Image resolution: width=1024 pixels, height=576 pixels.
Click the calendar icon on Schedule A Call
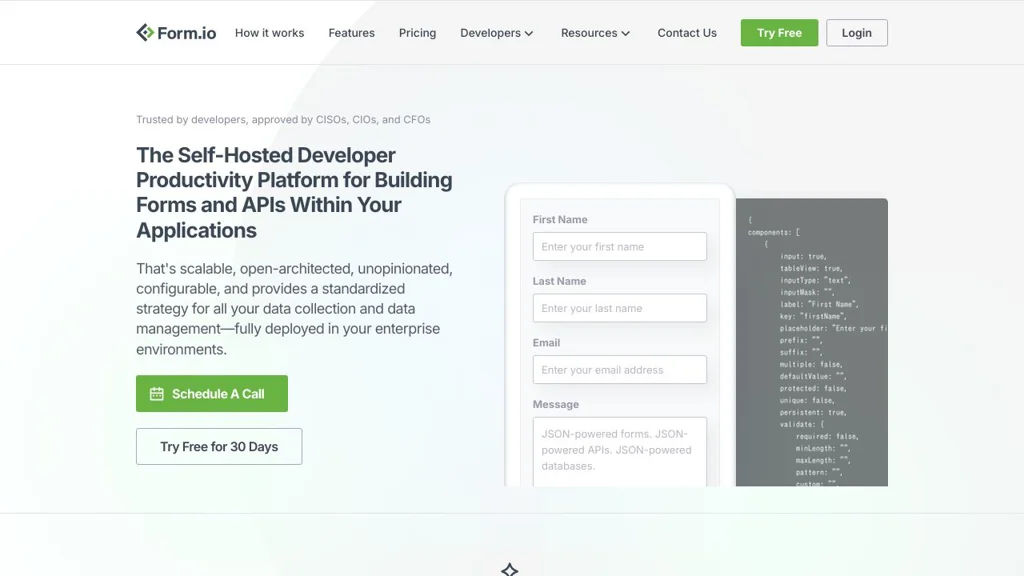coord(157,394)
